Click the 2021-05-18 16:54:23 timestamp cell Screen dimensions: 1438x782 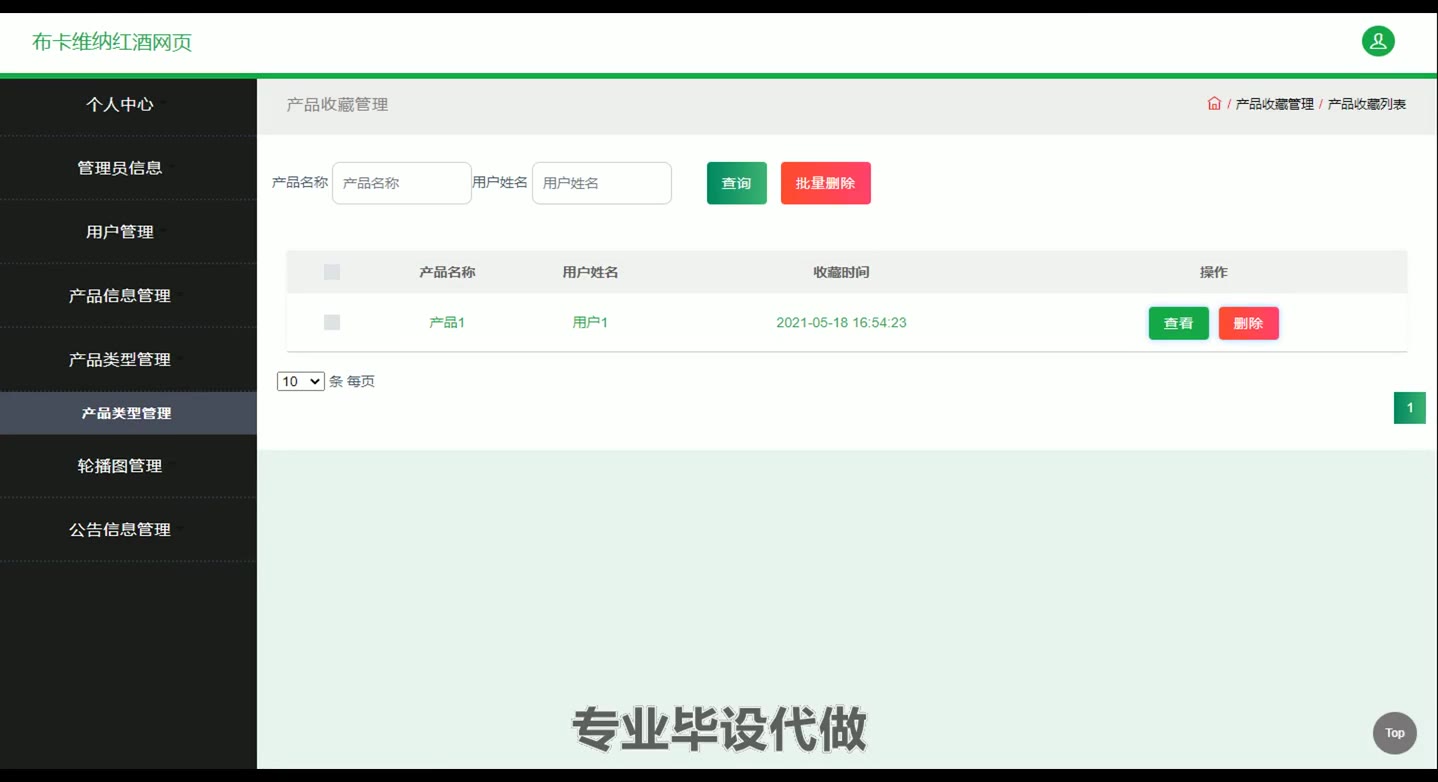[842, 322]
